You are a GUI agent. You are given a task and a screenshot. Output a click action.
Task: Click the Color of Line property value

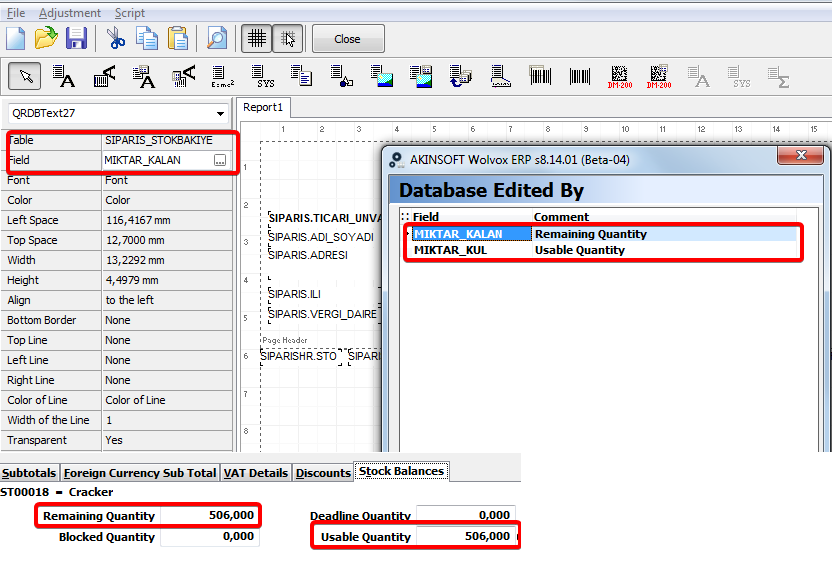tap(167, 400)
